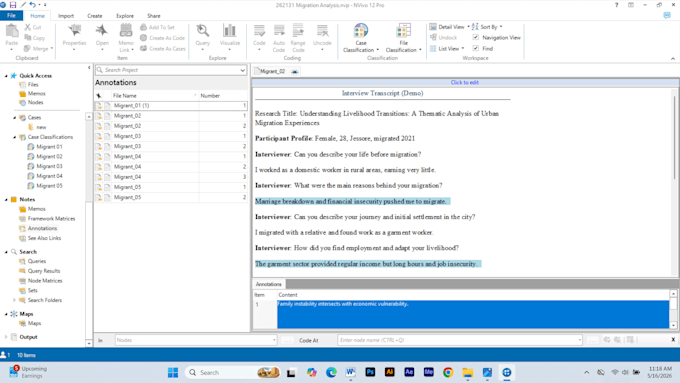Expand the Output tree section
Viewport: 680px width, 383px height.
tap(6, 337)
